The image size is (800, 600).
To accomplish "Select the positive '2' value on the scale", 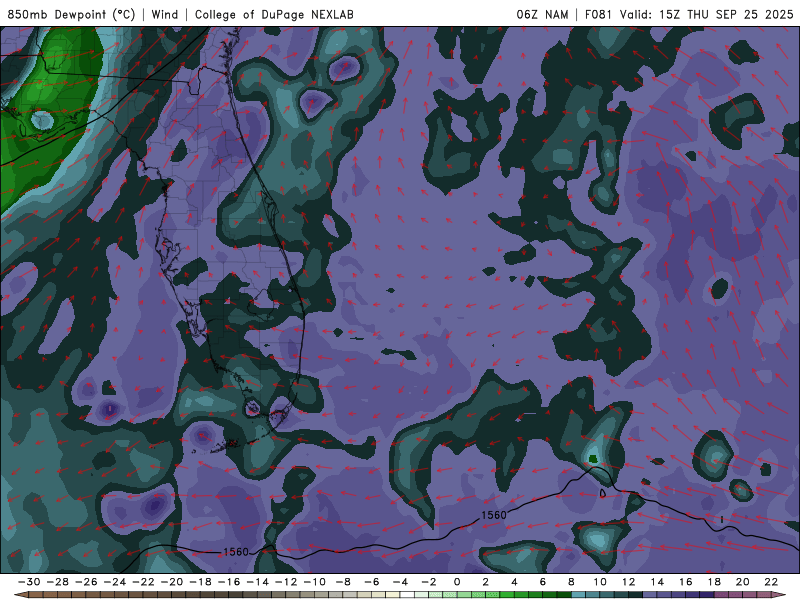I will (x=486, y=582).
